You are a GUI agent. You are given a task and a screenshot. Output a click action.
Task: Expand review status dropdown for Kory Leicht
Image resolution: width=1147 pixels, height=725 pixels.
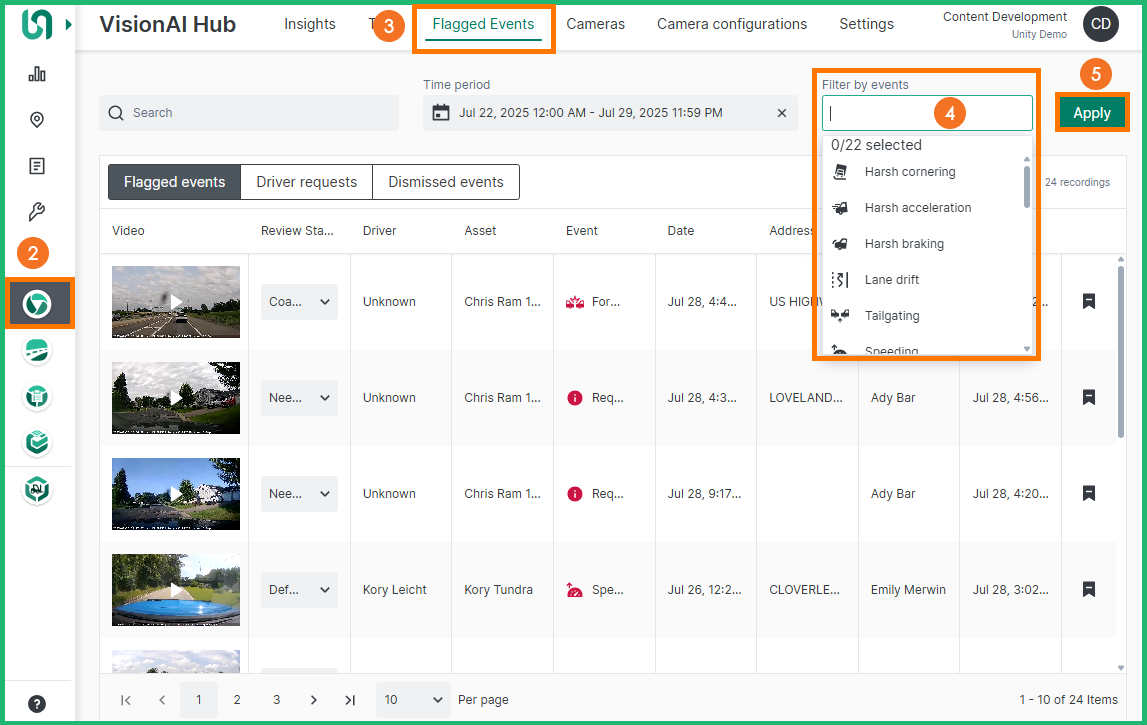tap(299, 590)
